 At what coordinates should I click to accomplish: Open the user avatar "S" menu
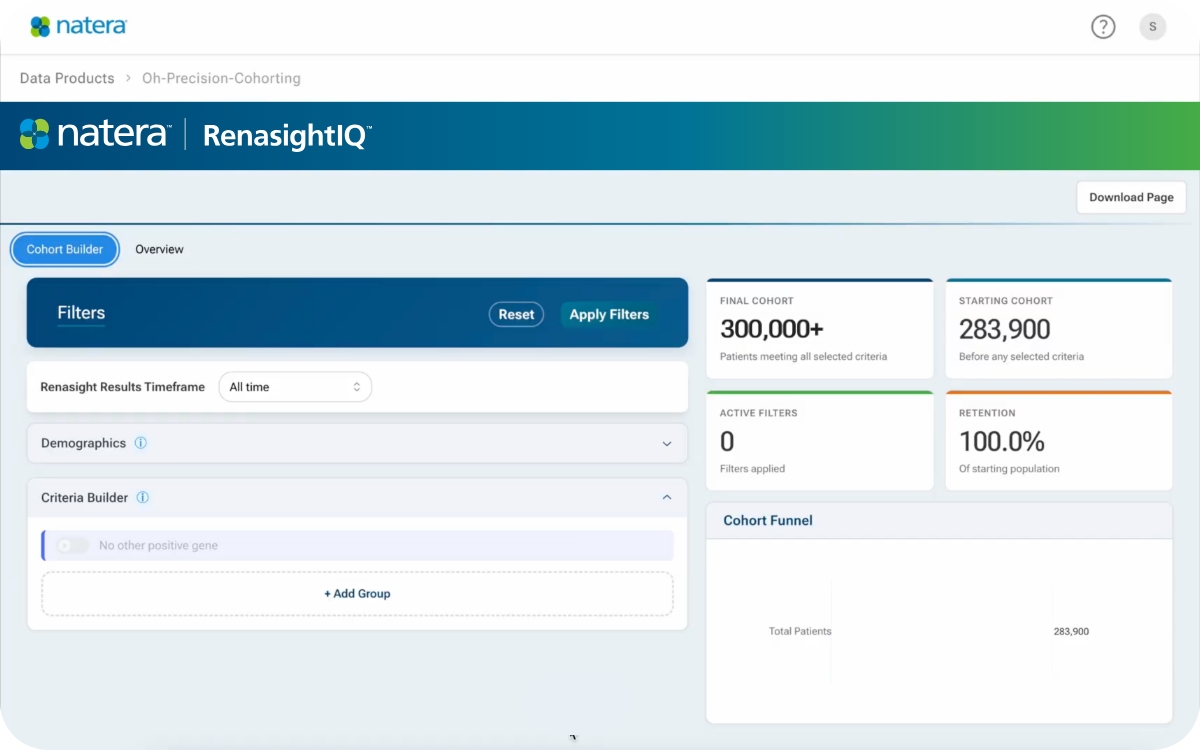pyautogui.click(x=1153, y=27)
